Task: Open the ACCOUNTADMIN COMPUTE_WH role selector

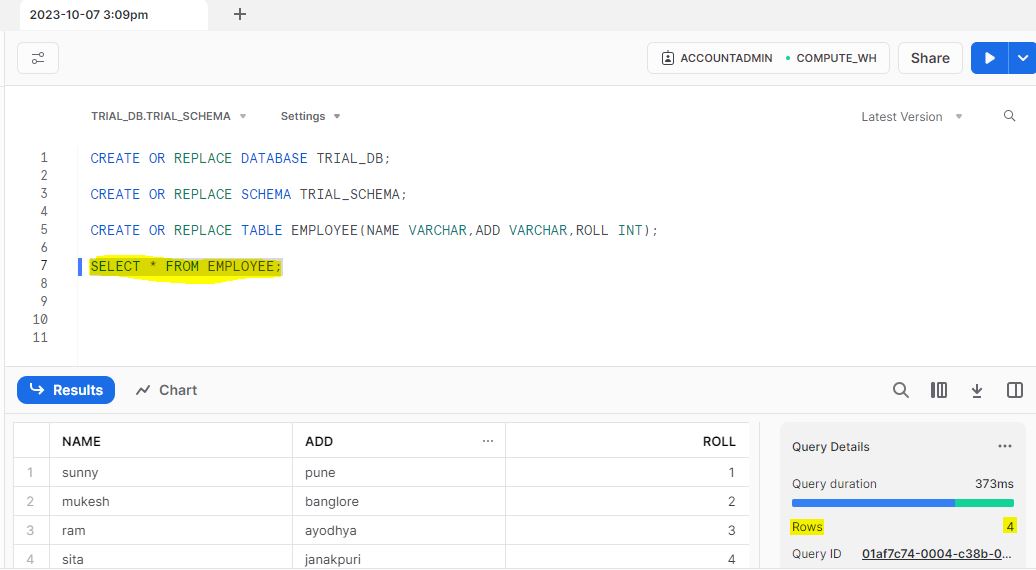Action: 768,58
